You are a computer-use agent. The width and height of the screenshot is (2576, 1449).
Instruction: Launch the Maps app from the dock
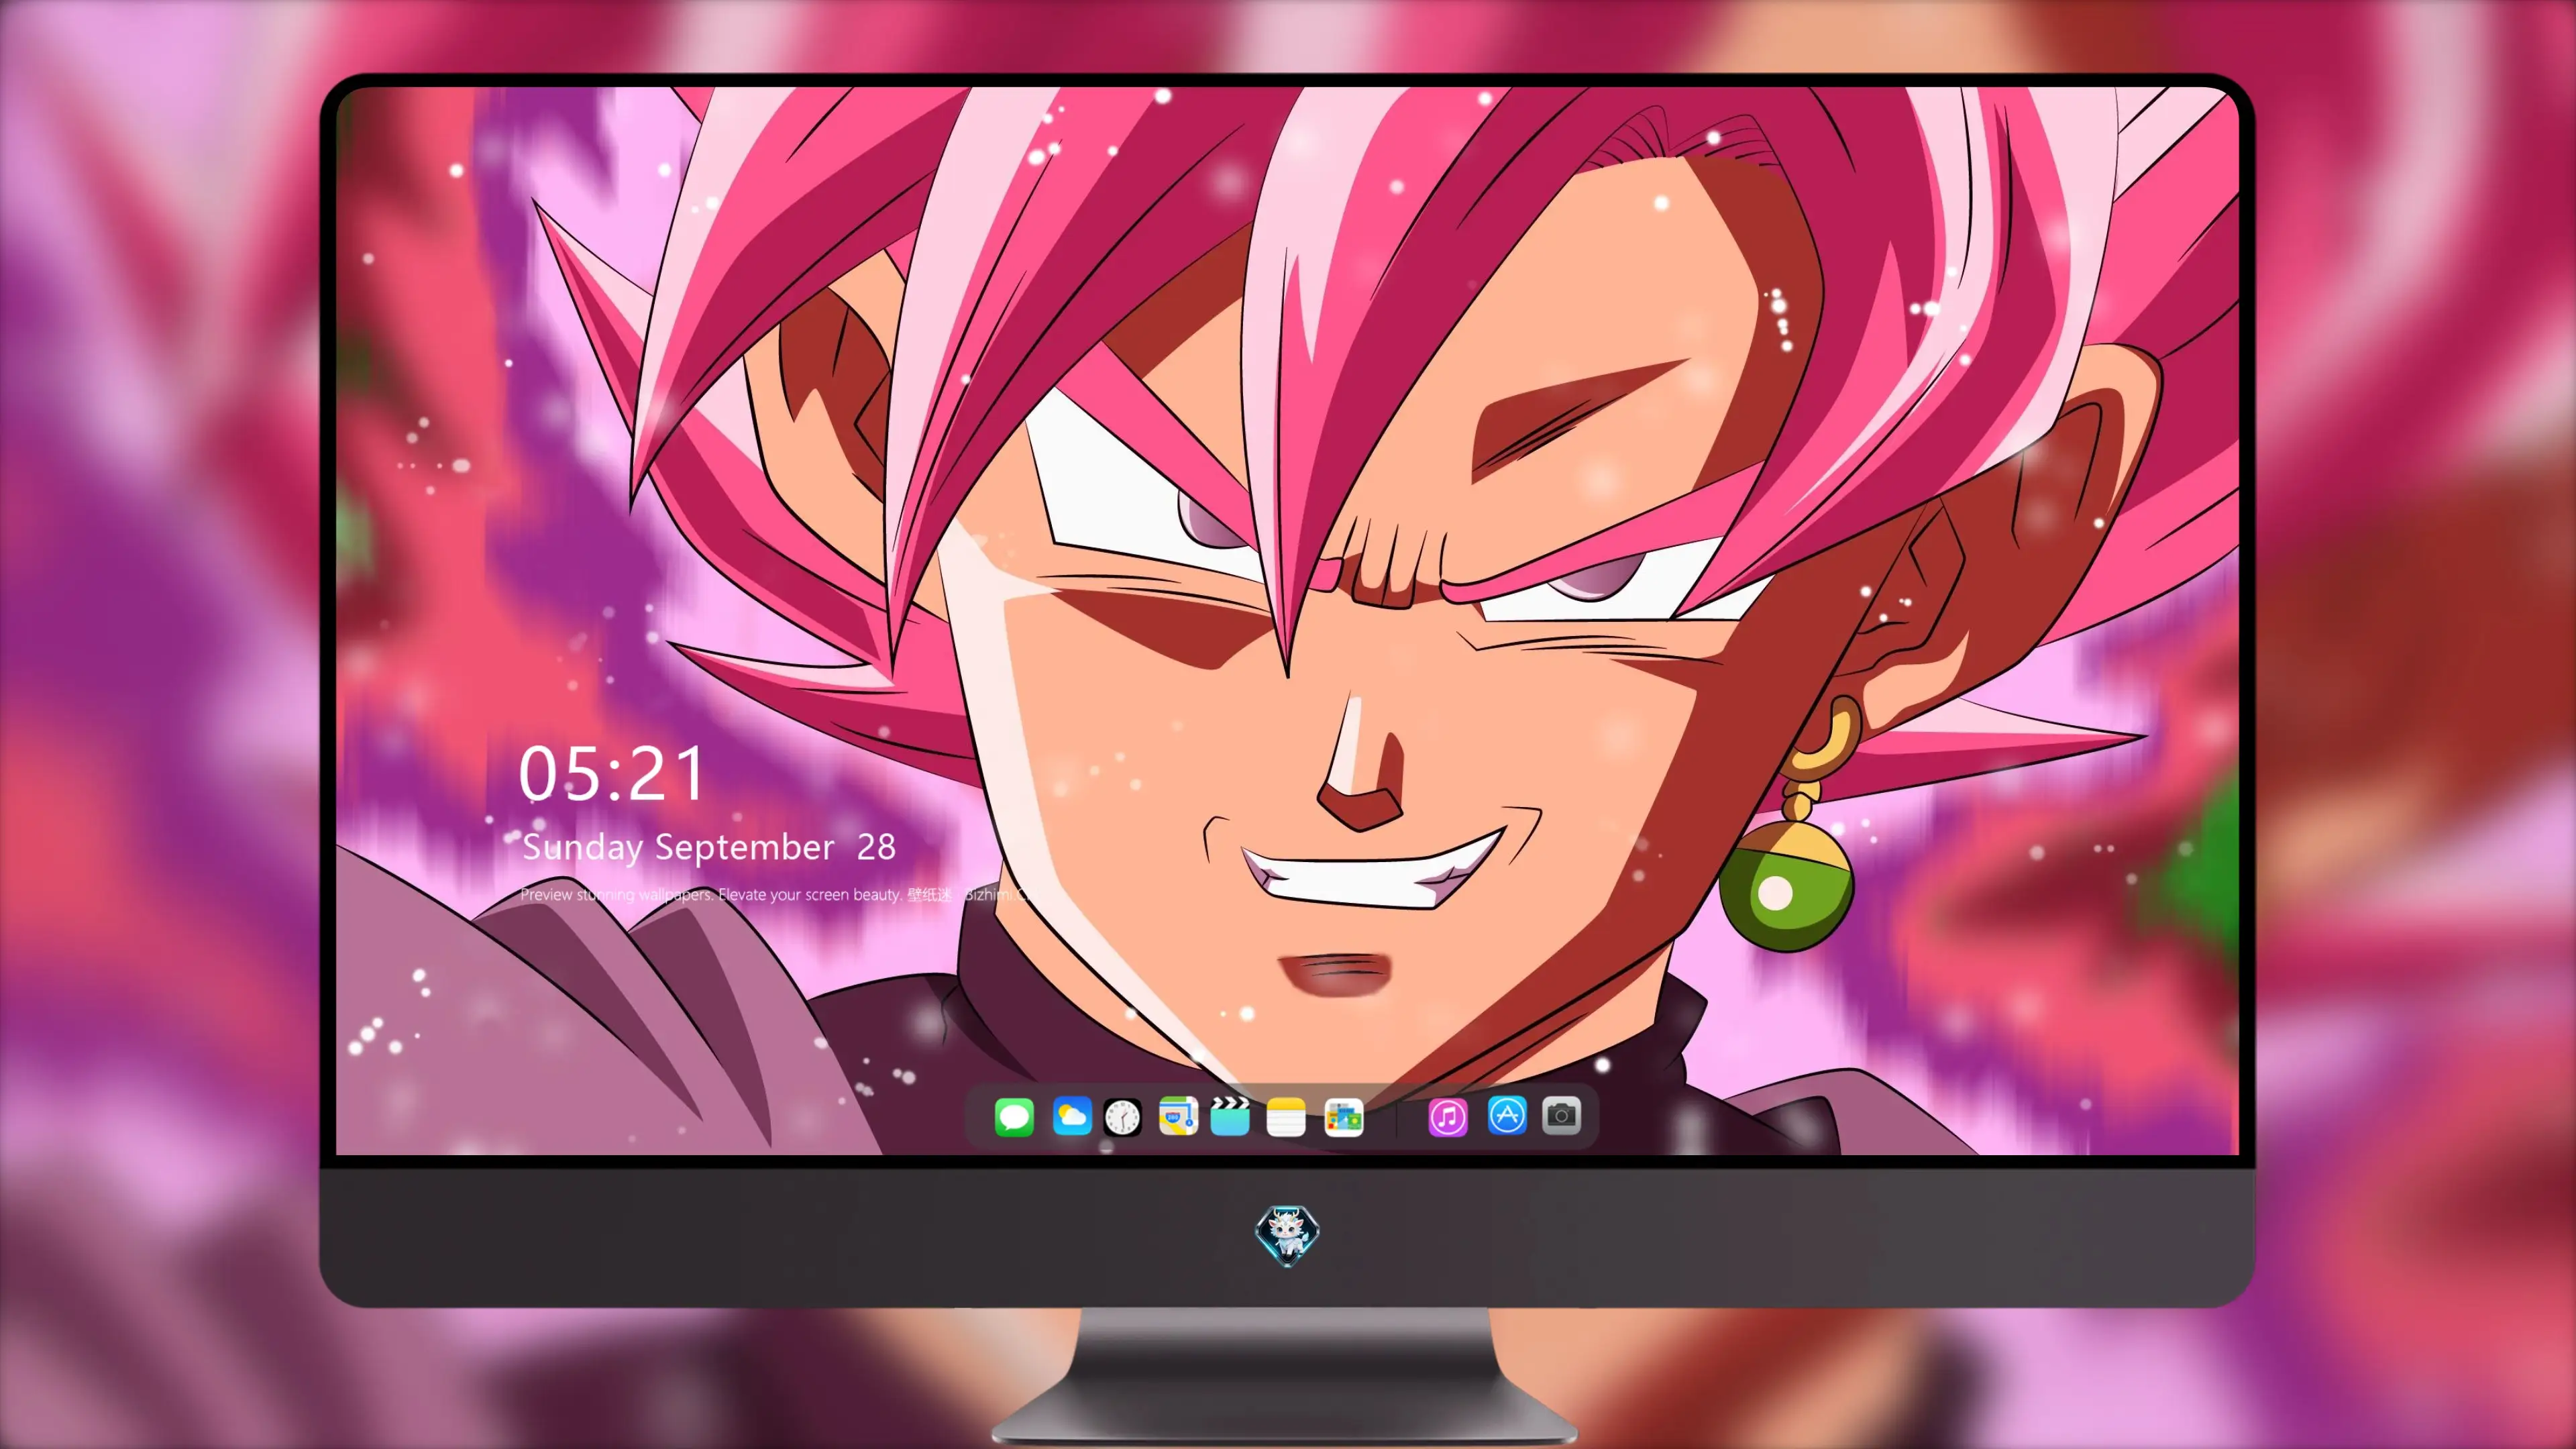(x=1178, y=1116)
